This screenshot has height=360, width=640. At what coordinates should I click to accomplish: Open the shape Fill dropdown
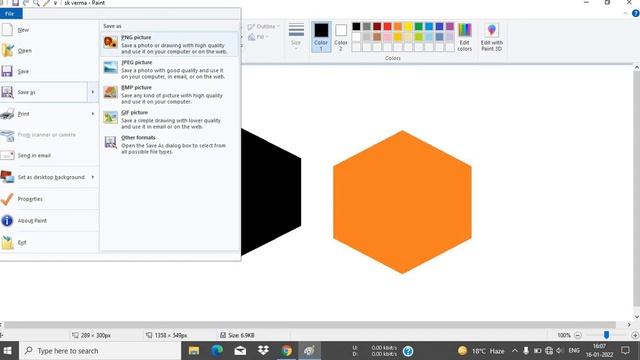tap(259, 37)
